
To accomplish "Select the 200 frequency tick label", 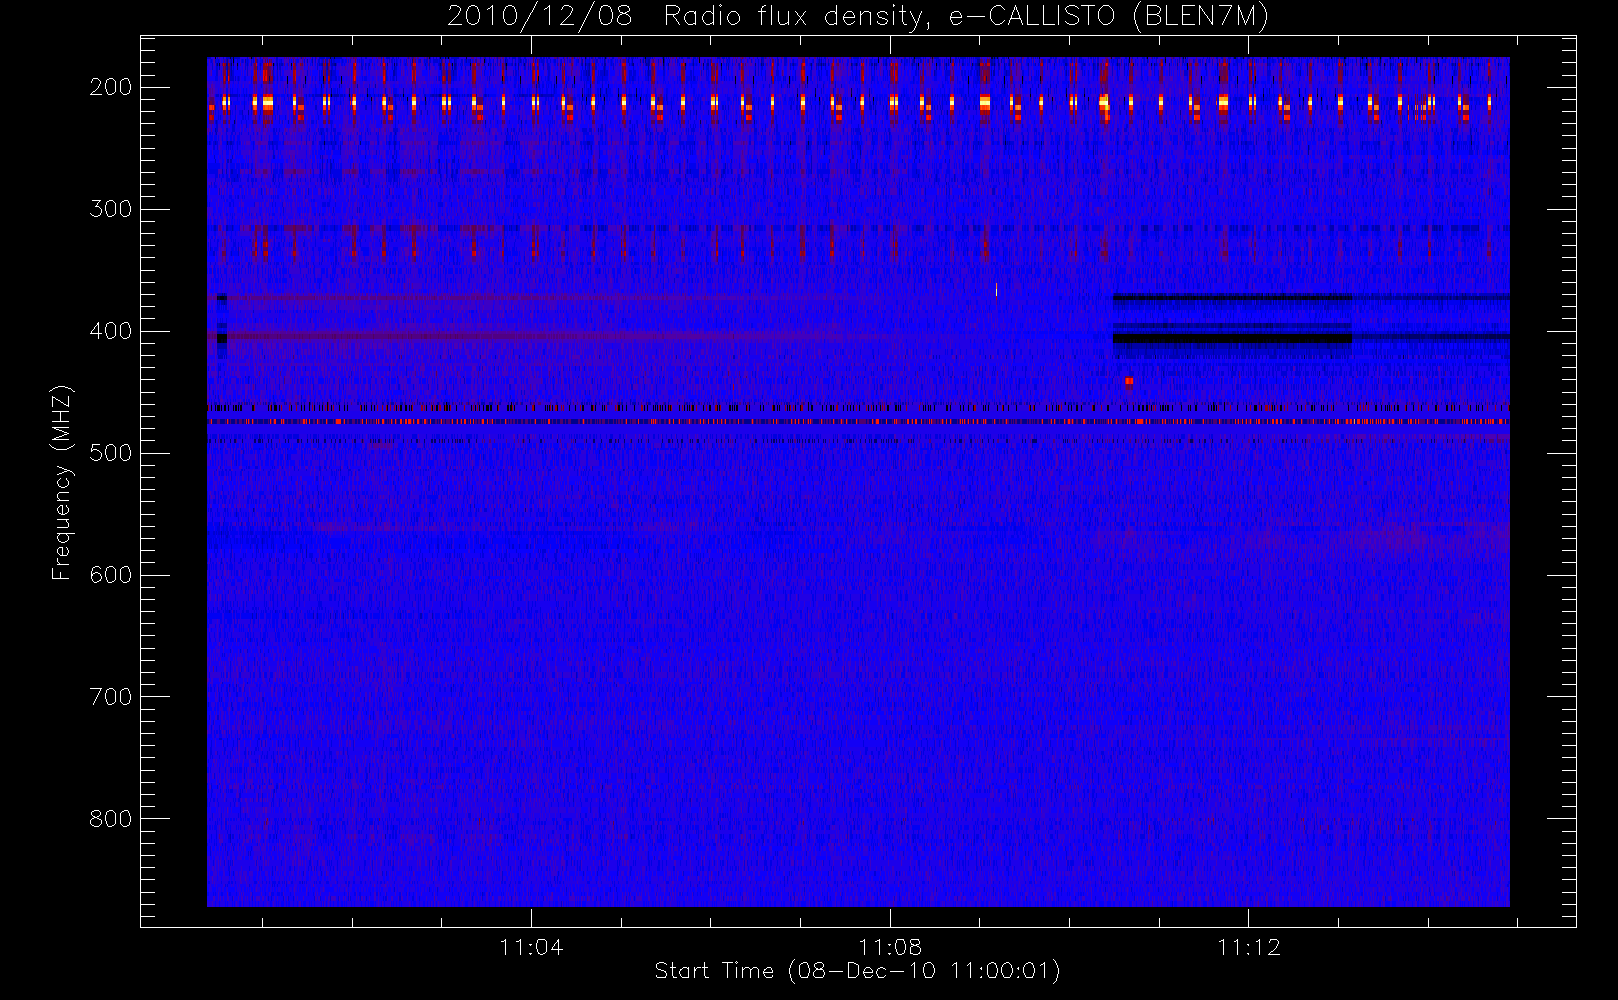I will [111, 87].
